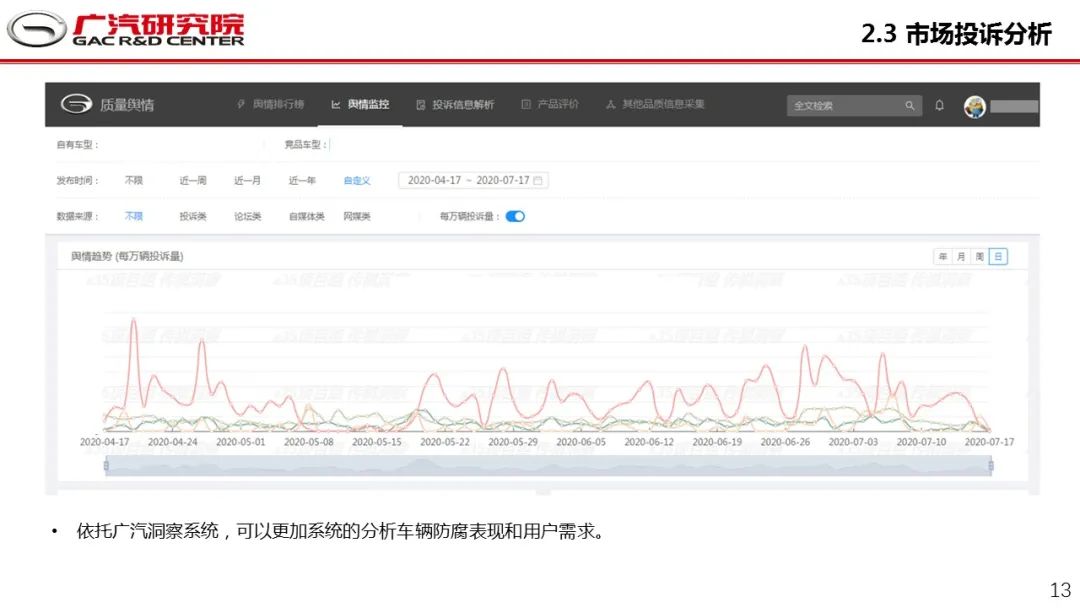Open the notification bell
This screenshot has height=608, width=1080.
pyautogui.click(x=939, y=105)
